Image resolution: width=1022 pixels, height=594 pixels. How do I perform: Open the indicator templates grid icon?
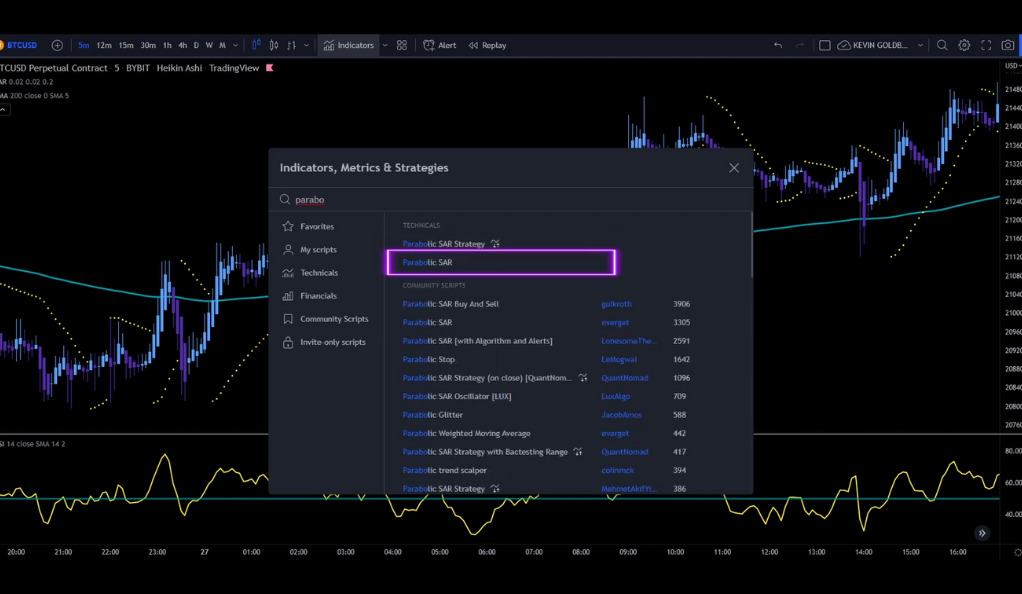[402, 45]
